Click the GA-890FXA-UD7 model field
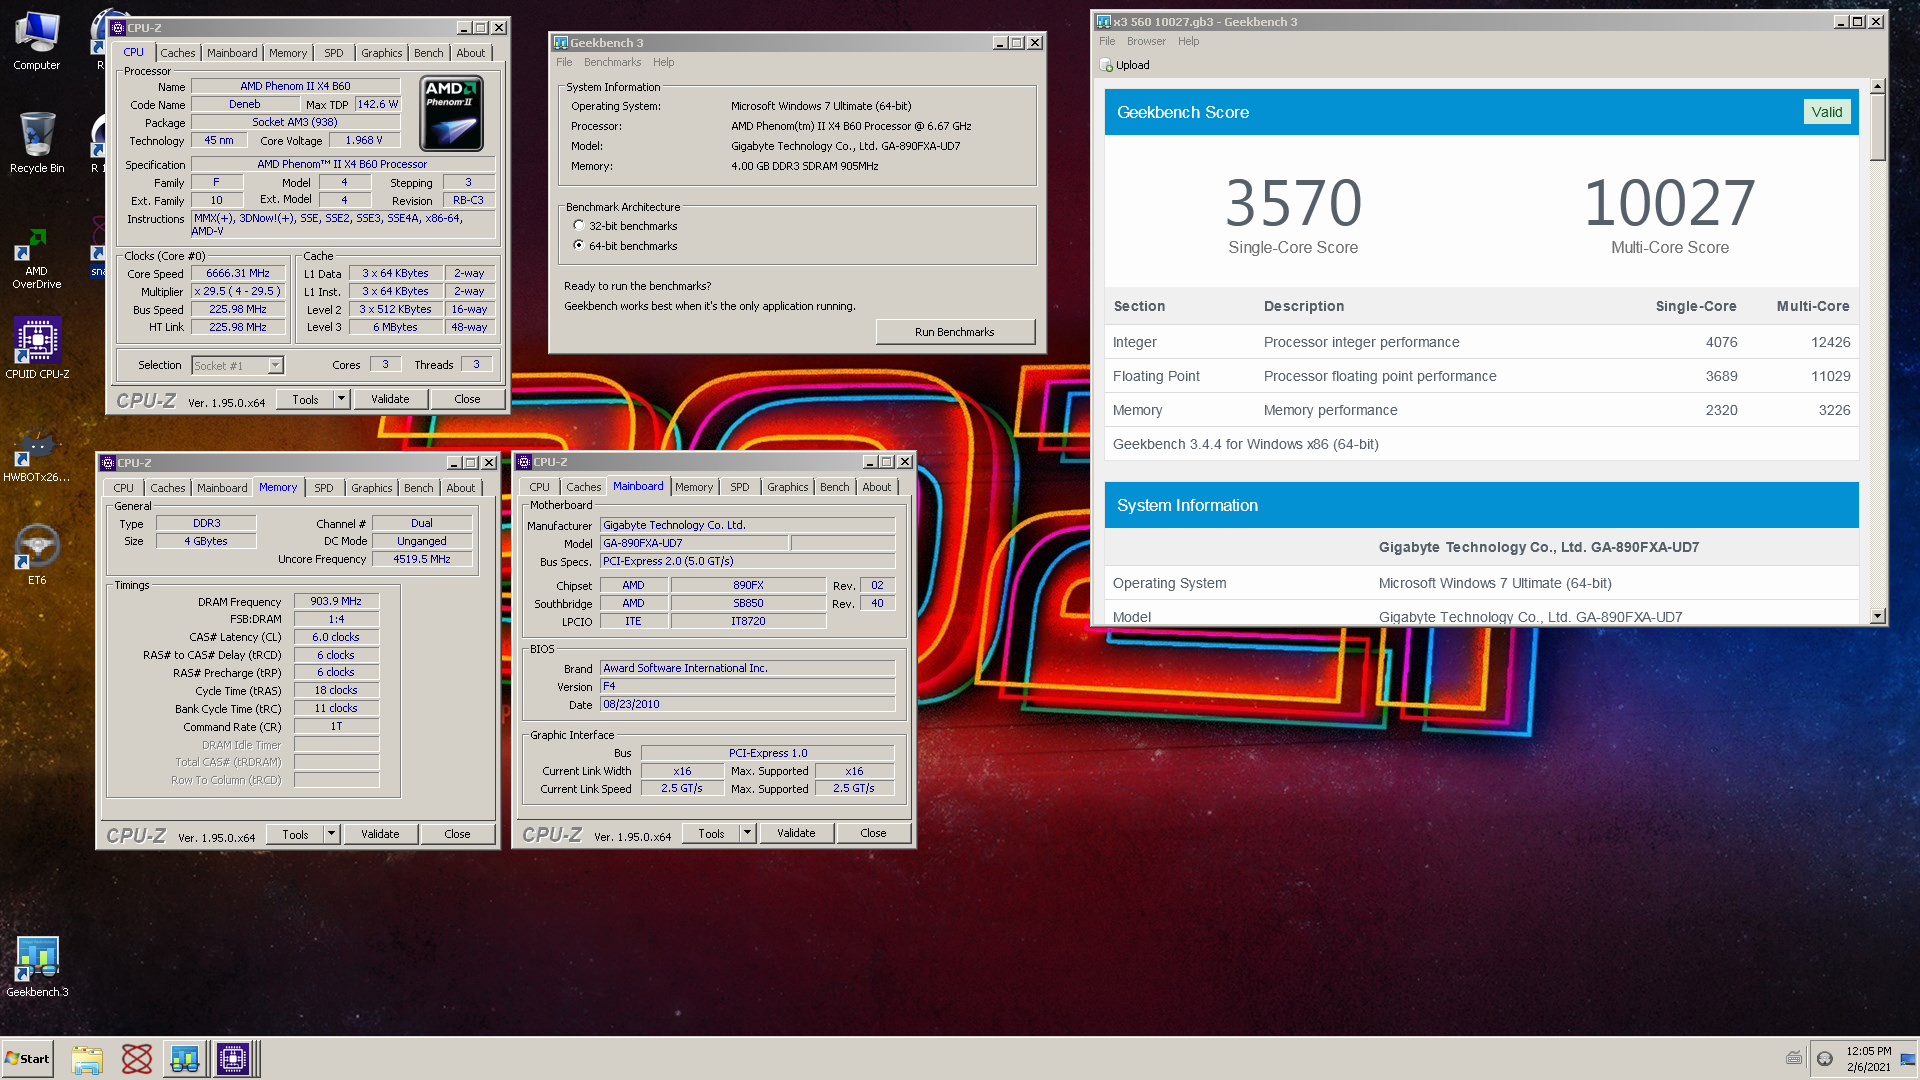Viewport: 1920px width, 1080px height. tap(694, 543)
